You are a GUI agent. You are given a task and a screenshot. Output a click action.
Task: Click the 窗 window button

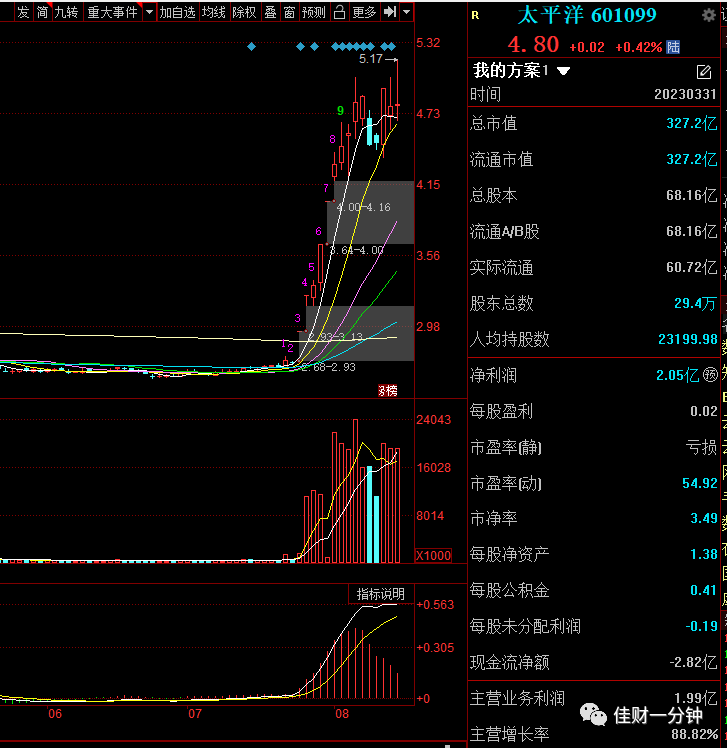pyautogui.click(x=289, y=12)
